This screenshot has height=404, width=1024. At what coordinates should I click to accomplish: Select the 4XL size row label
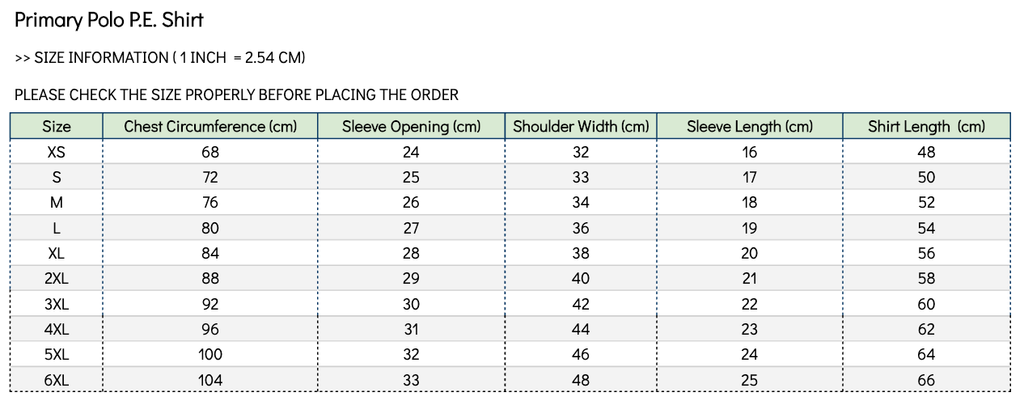pos(56,329)
